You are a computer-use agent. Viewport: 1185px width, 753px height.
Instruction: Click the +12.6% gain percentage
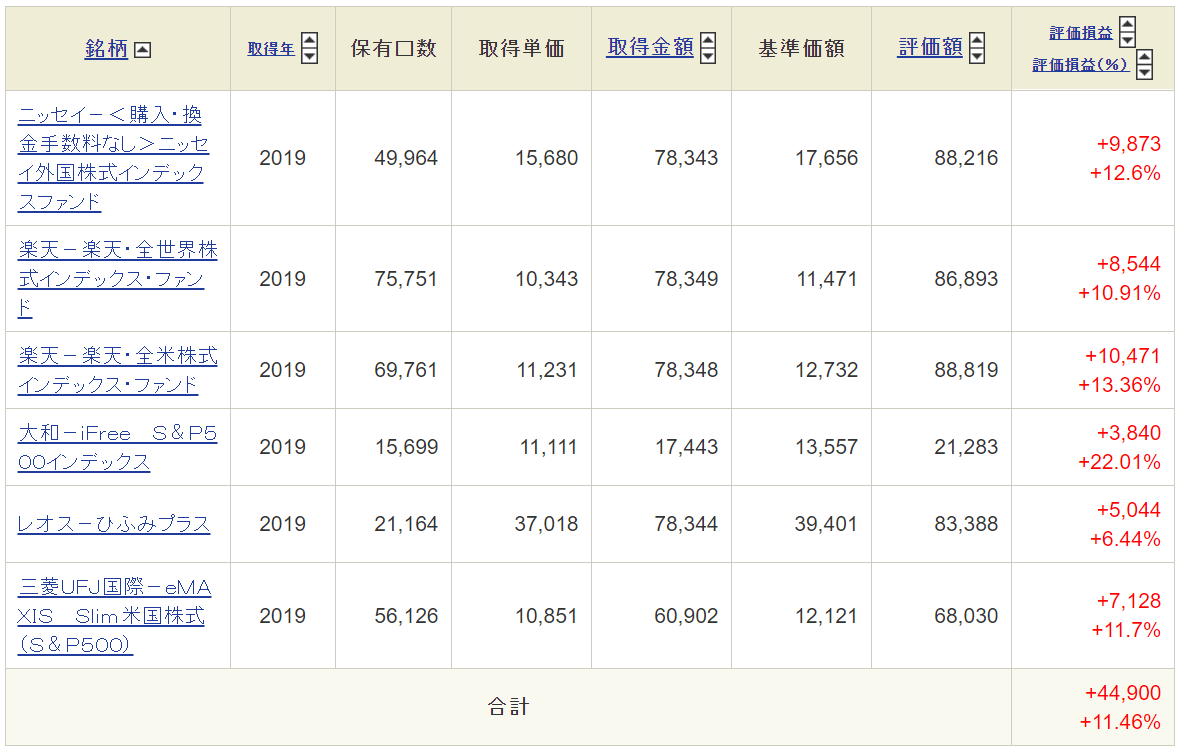click(1125, 173)
